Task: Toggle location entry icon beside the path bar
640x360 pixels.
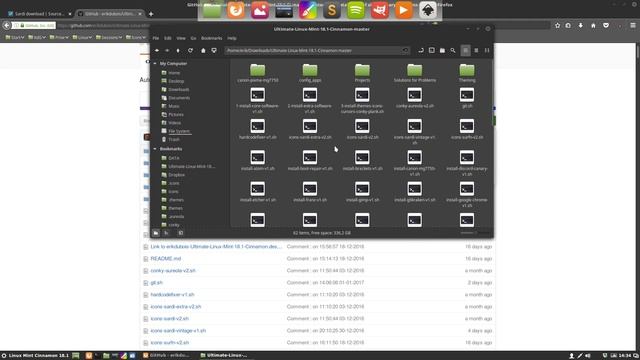Action: (421, 51)
